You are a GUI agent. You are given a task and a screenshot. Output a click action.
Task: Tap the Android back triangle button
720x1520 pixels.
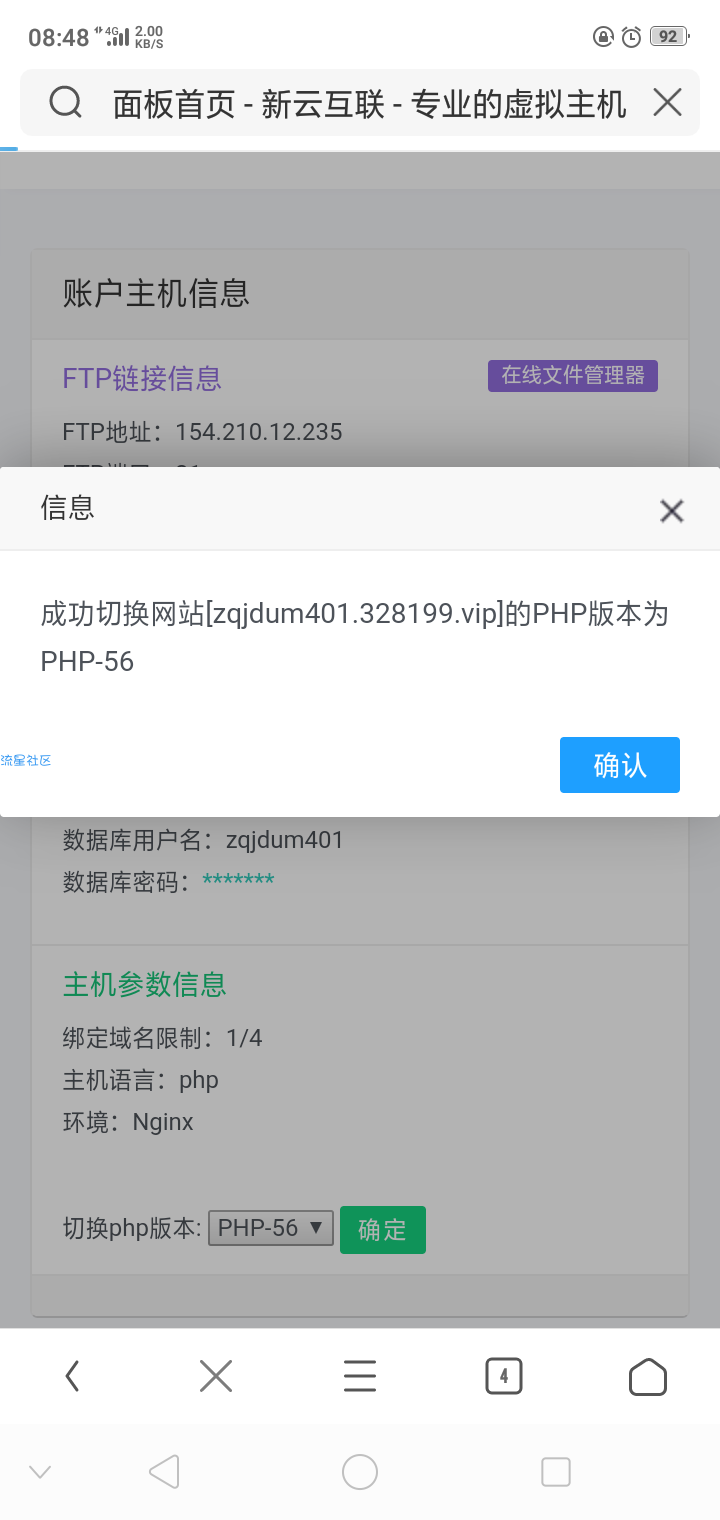point(164,1471)
